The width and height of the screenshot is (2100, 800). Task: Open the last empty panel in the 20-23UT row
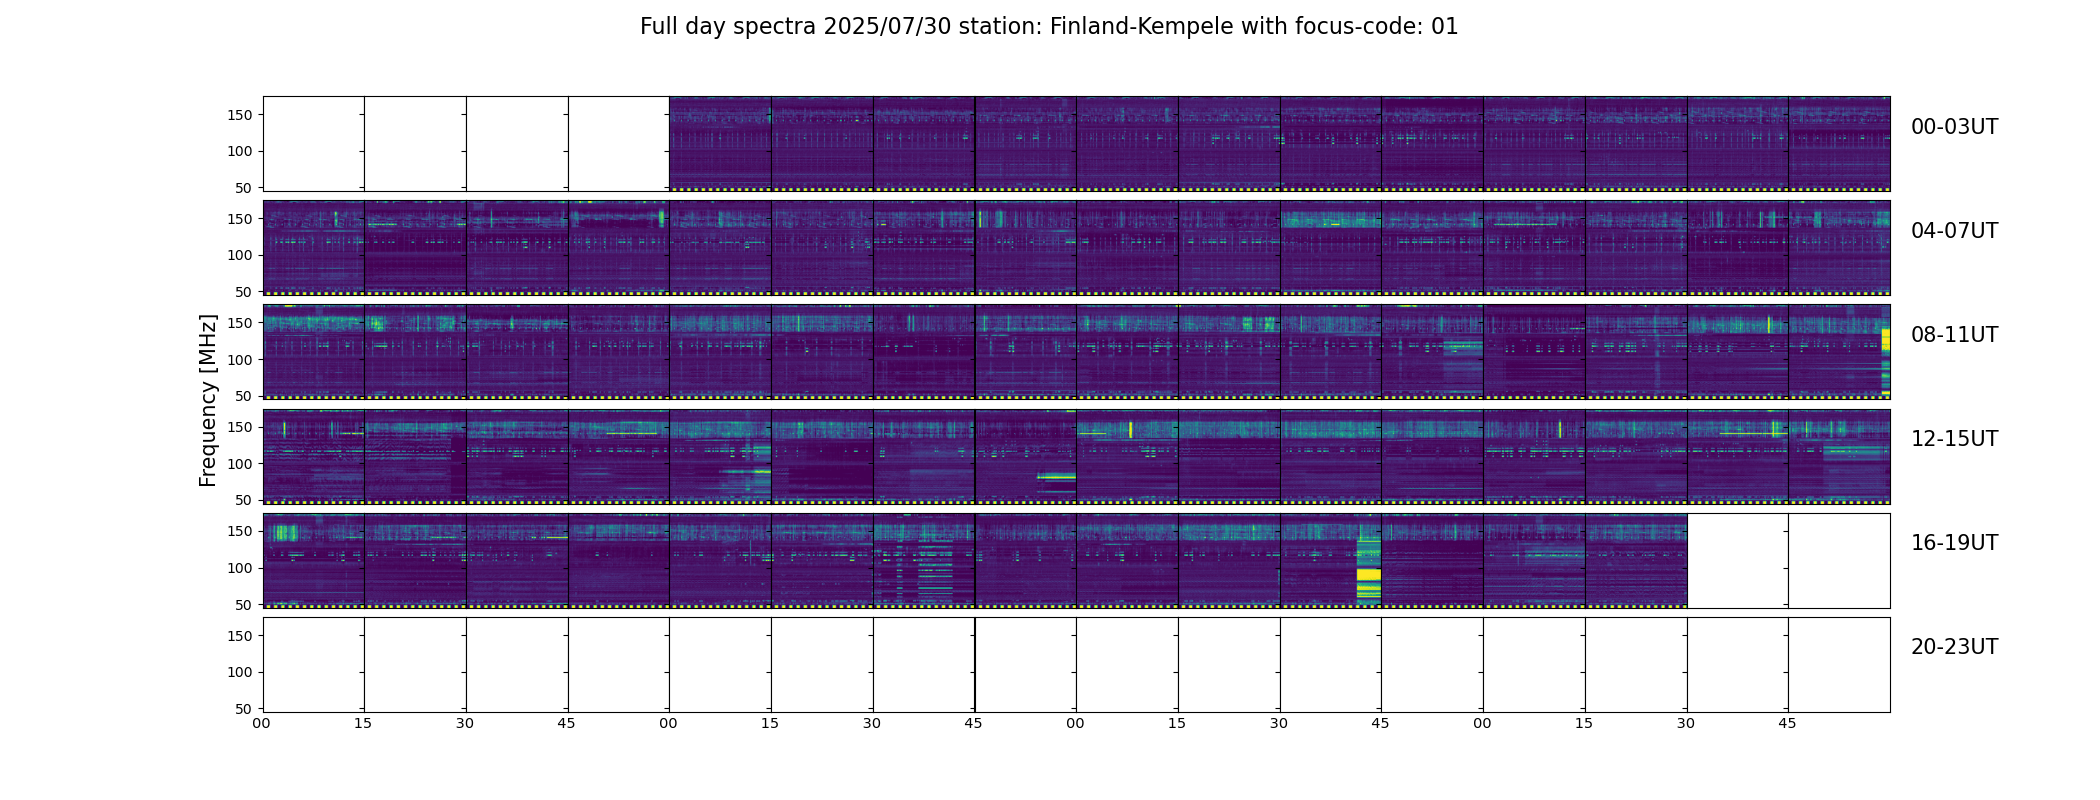coord(1839,664)
